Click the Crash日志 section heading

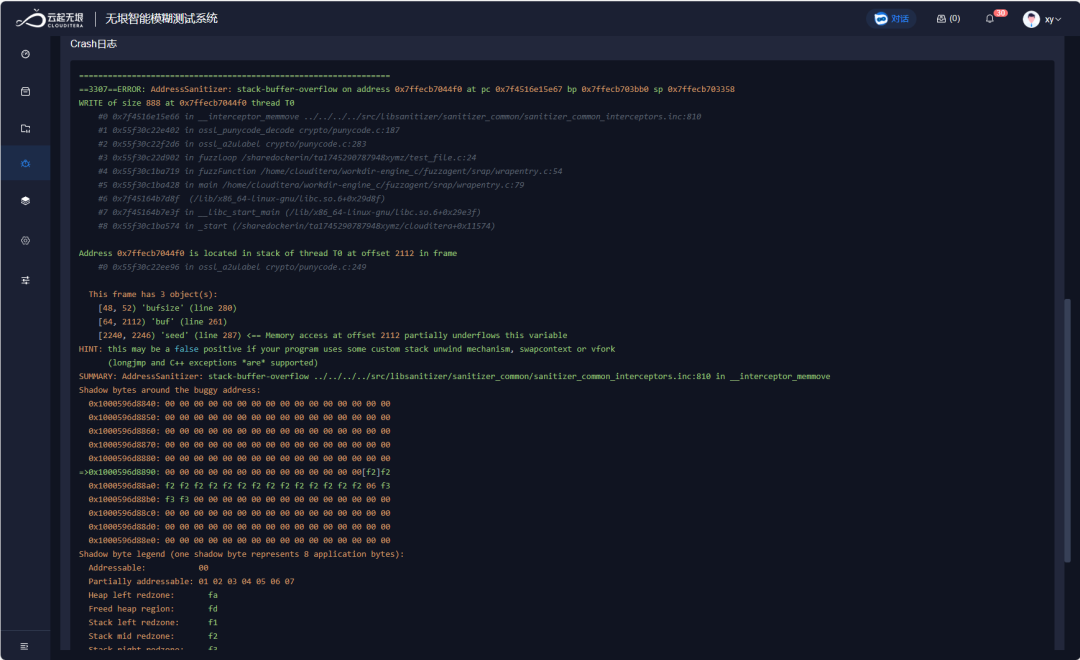(x=94, y=43)
